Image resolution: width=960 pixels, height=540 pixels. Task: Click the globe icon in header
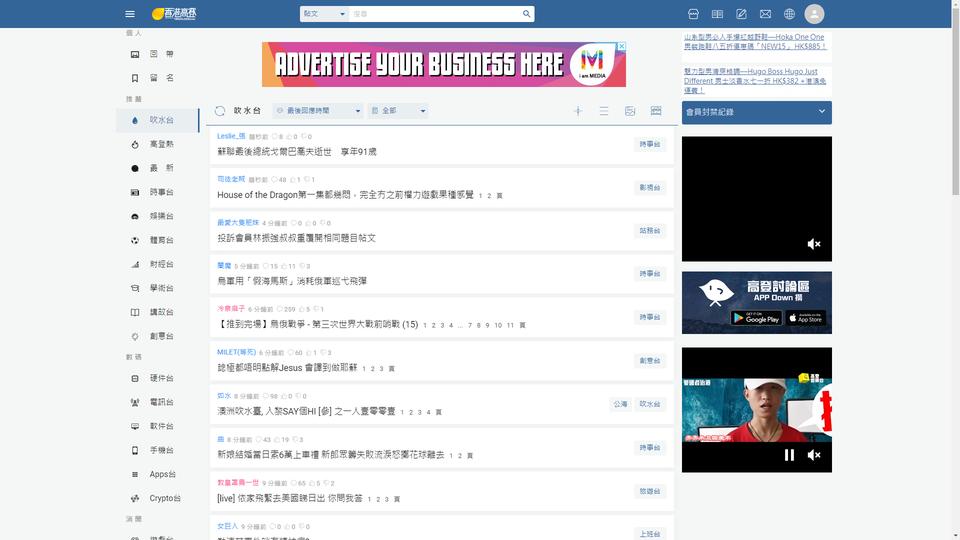coord(789,13)
